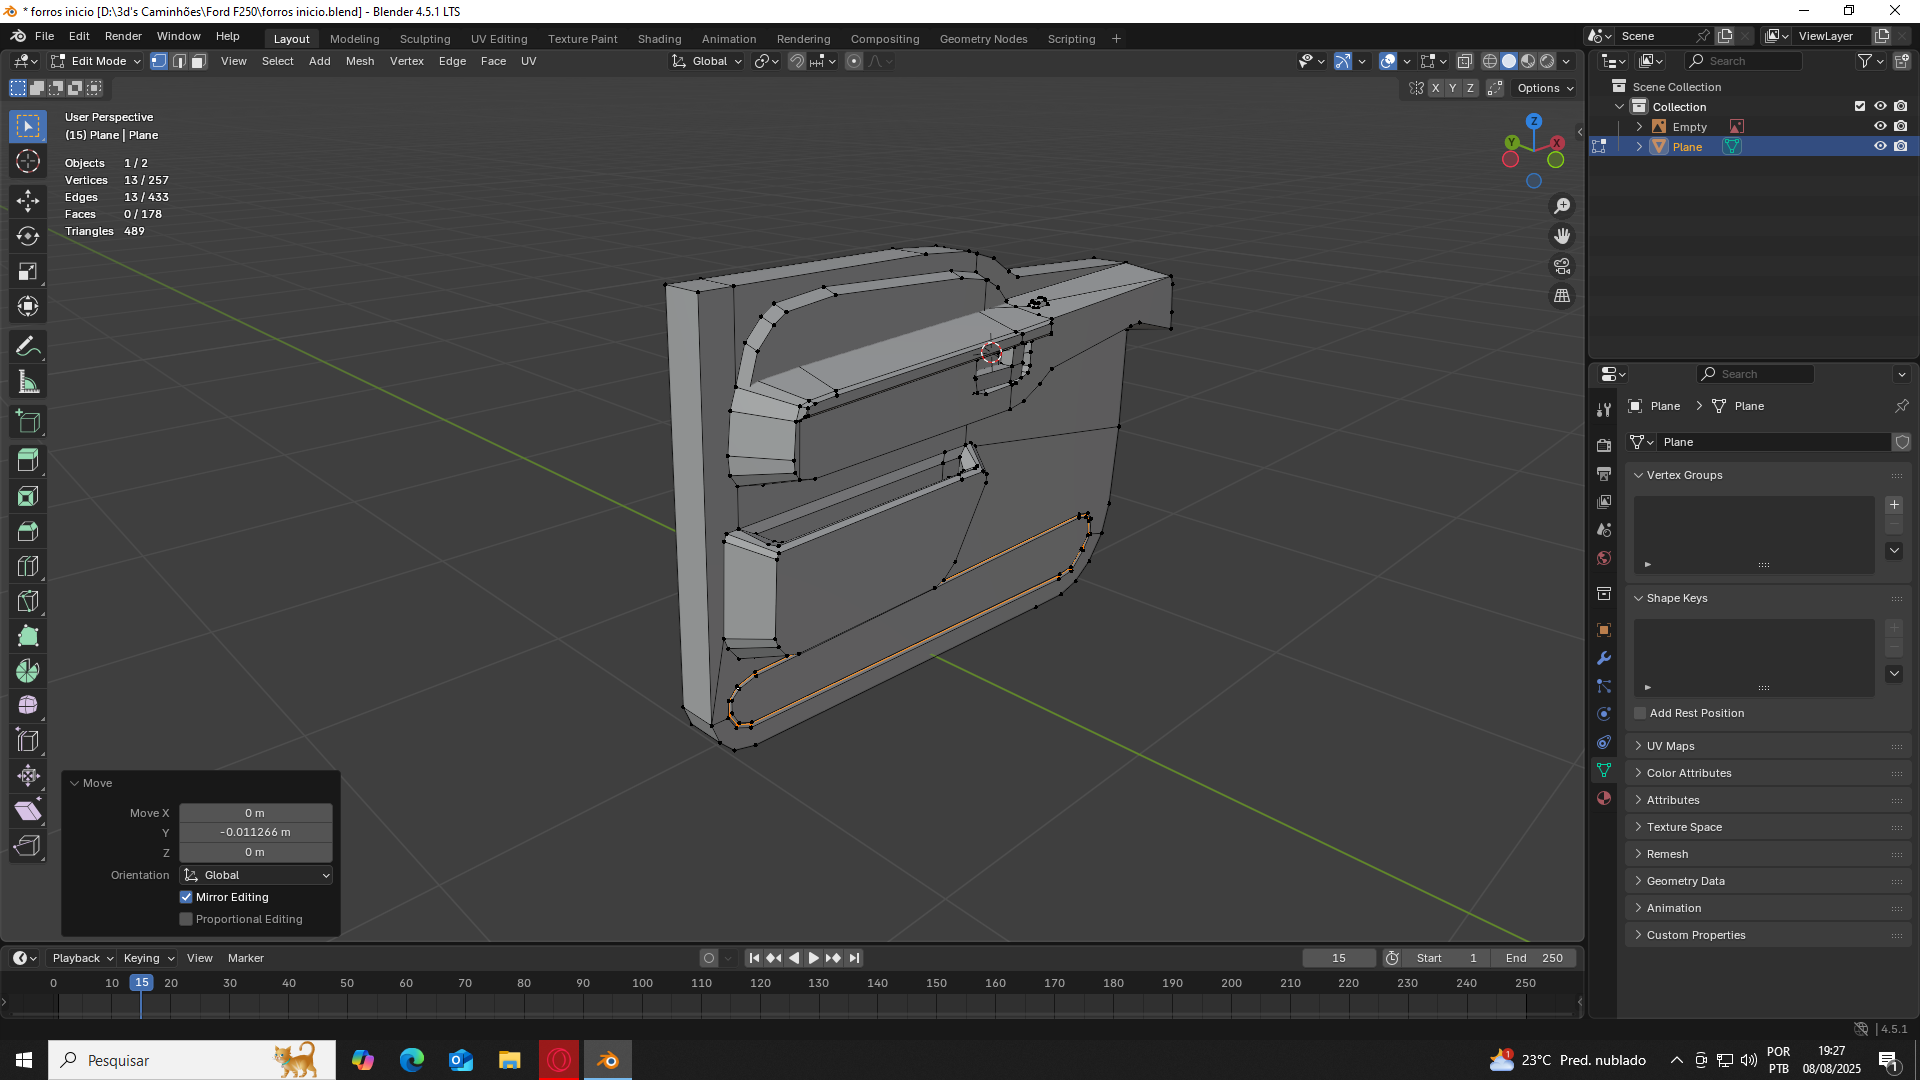
Task: Enable Add Rest Position checkbox
Action: point(1640,713)
